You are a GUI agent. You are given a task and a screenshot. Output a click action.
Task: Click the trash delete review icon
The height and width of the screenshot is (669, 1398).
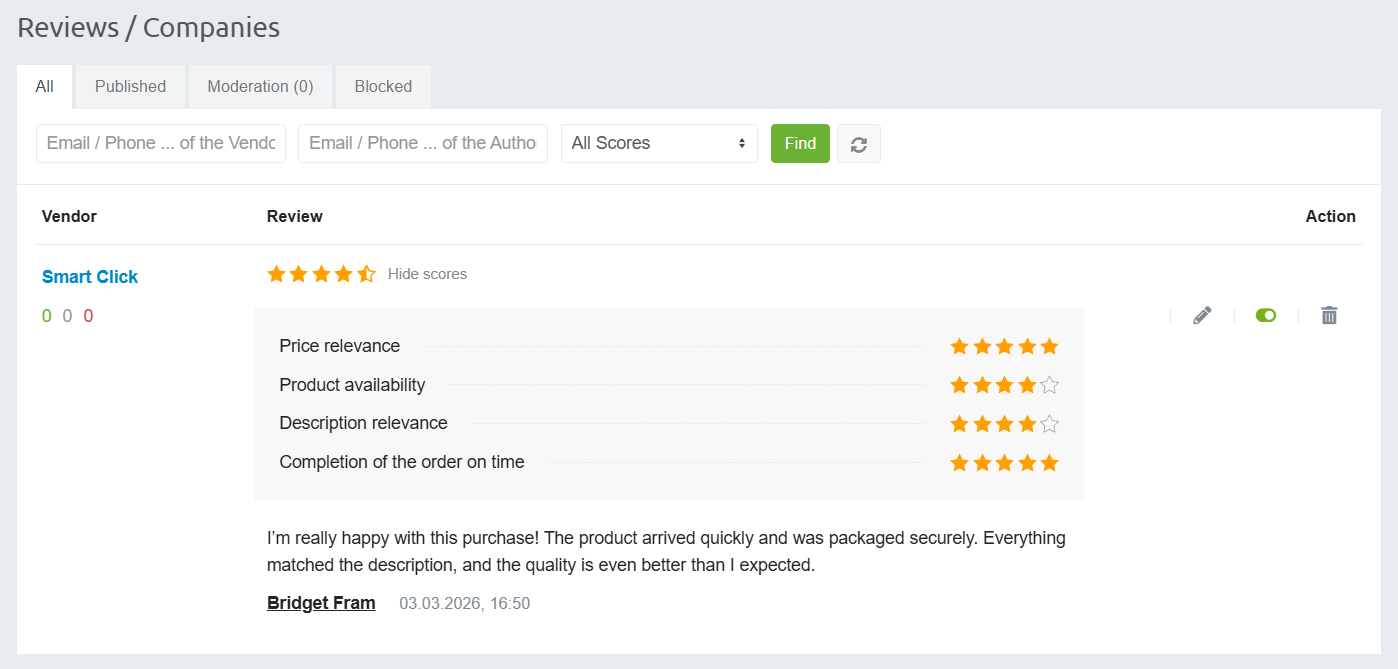pos(1329,316)
